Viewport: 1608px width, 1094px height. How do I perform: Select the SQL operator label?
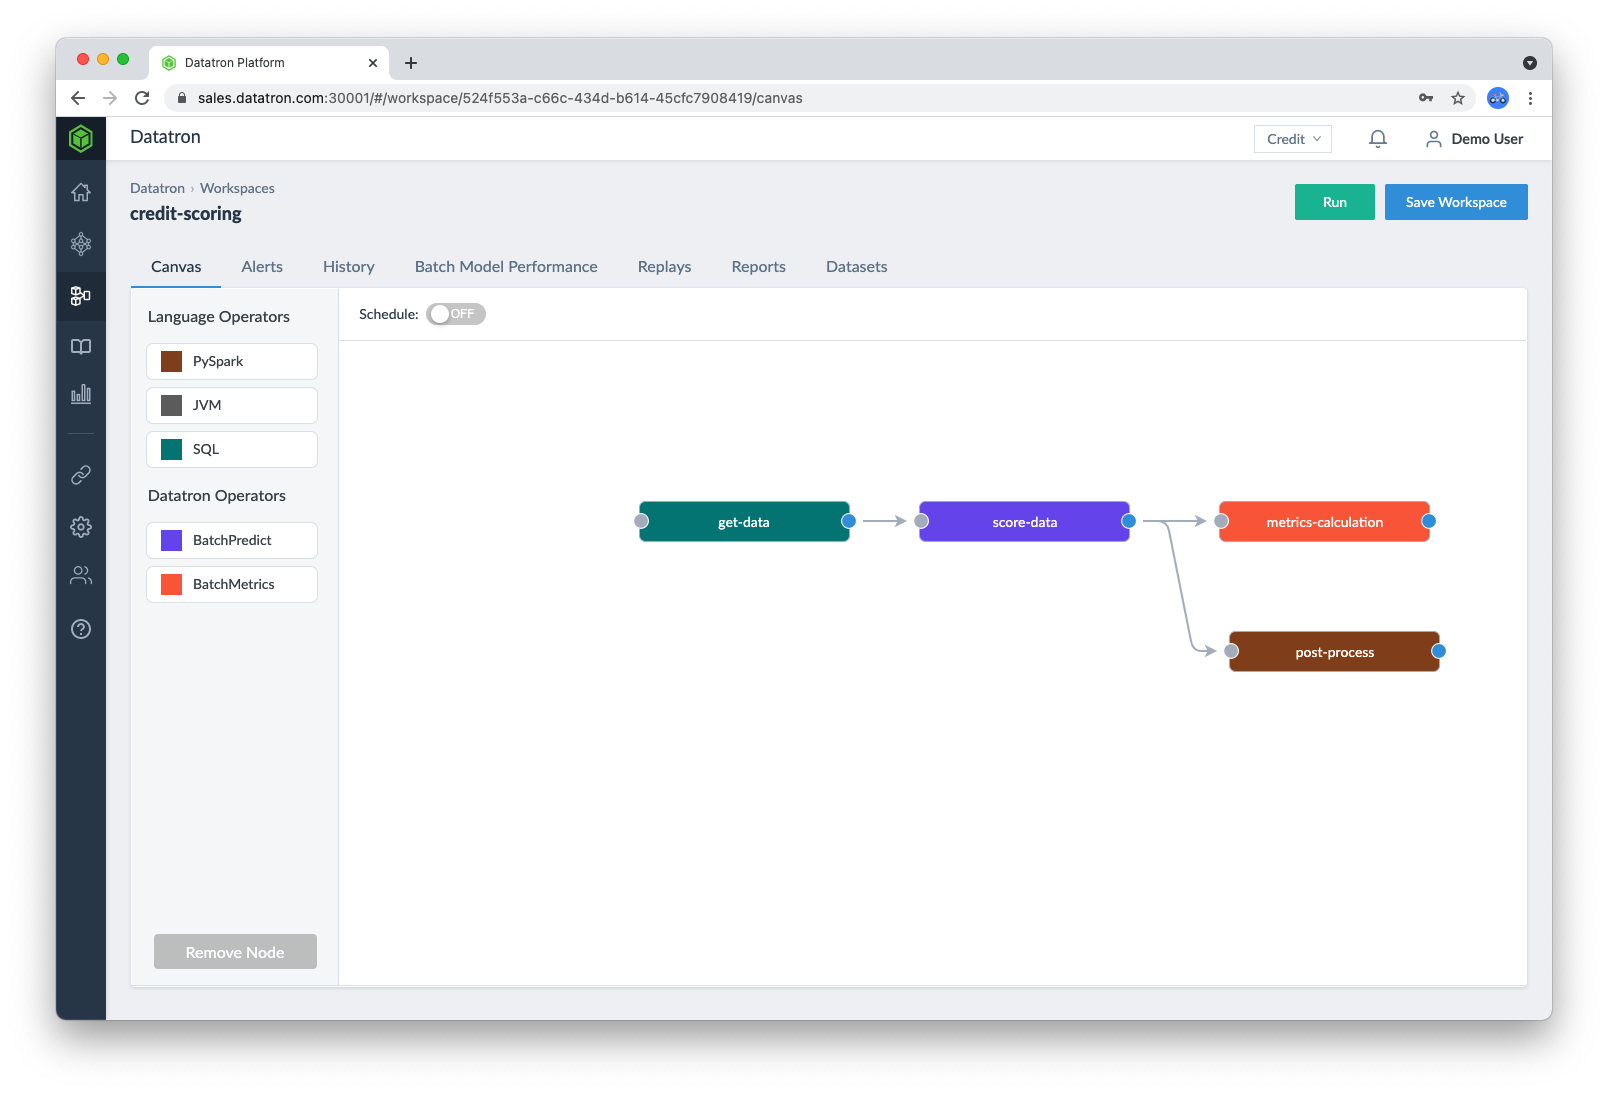point(206,449)
